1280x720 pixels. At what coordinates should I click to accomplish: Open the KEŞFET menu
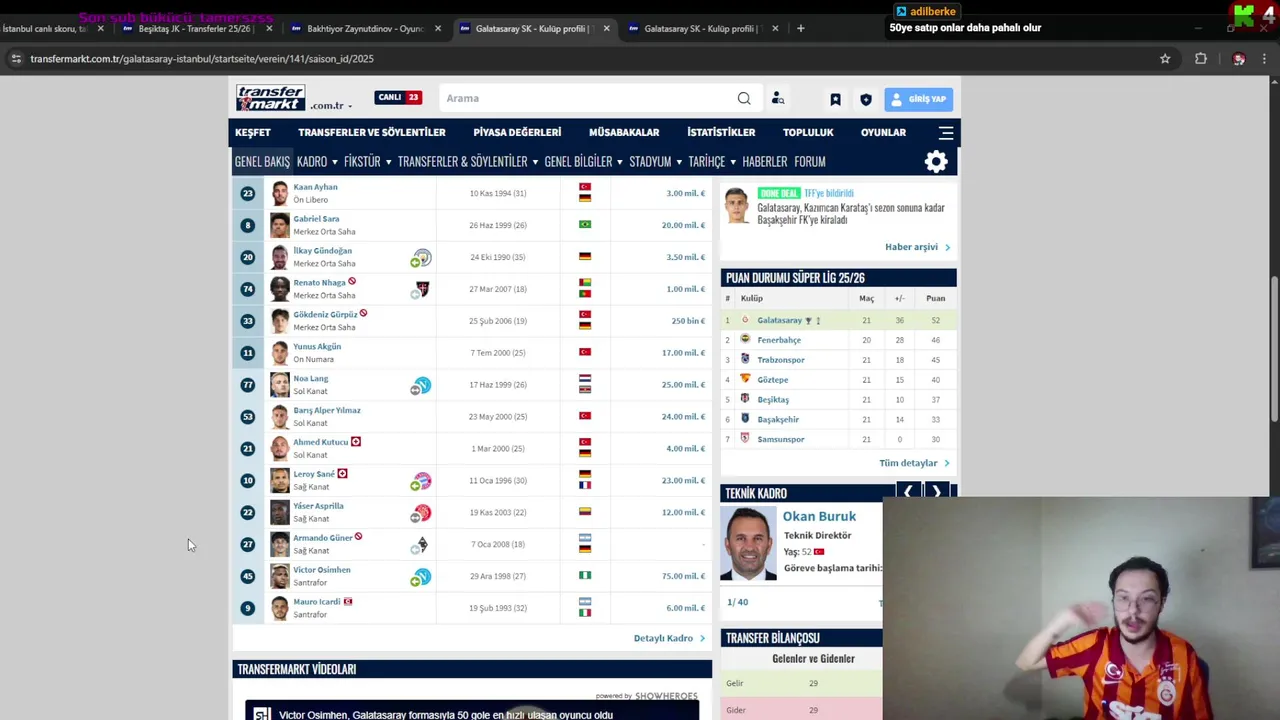click(x=253, y=132)
